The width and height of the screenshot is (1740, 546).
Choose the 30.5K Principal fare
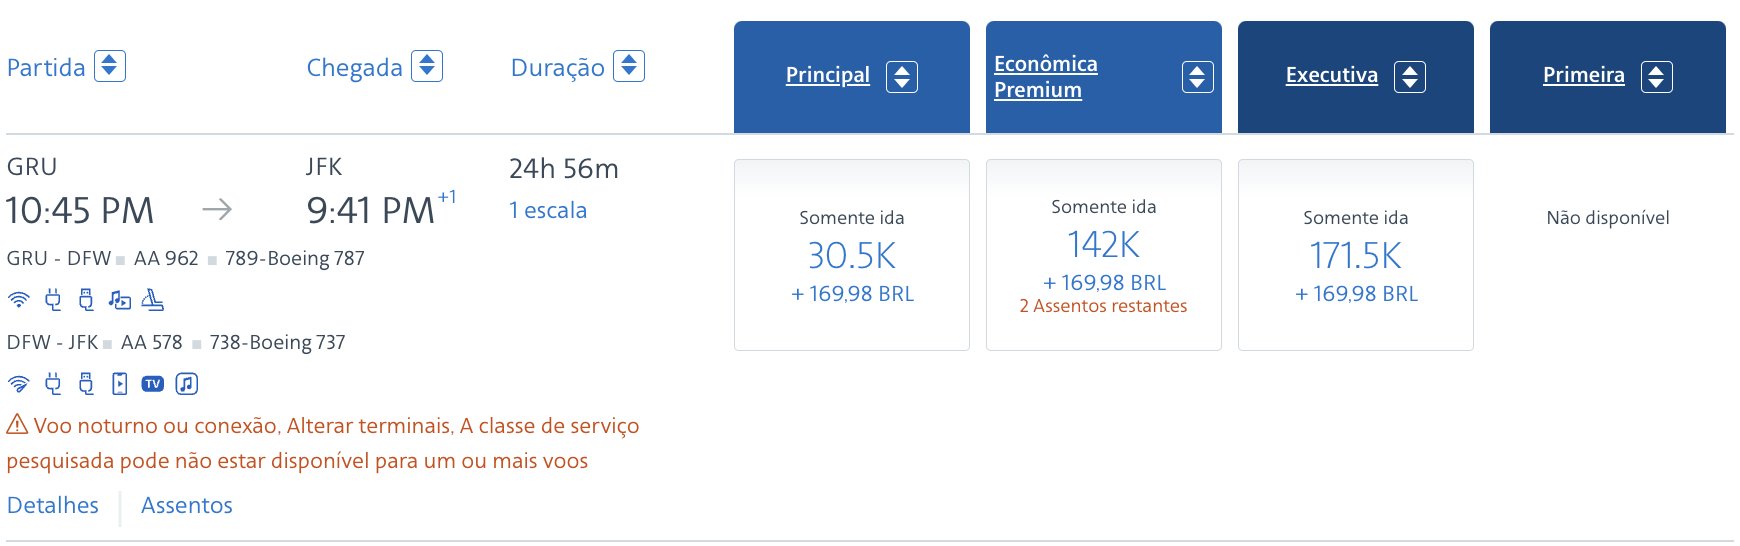pos(852,255)
